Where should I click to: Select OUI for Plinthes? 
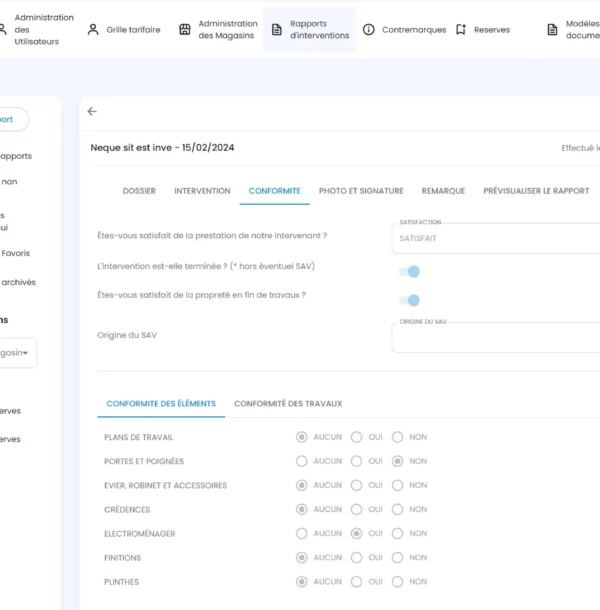[x=356, y=582]
